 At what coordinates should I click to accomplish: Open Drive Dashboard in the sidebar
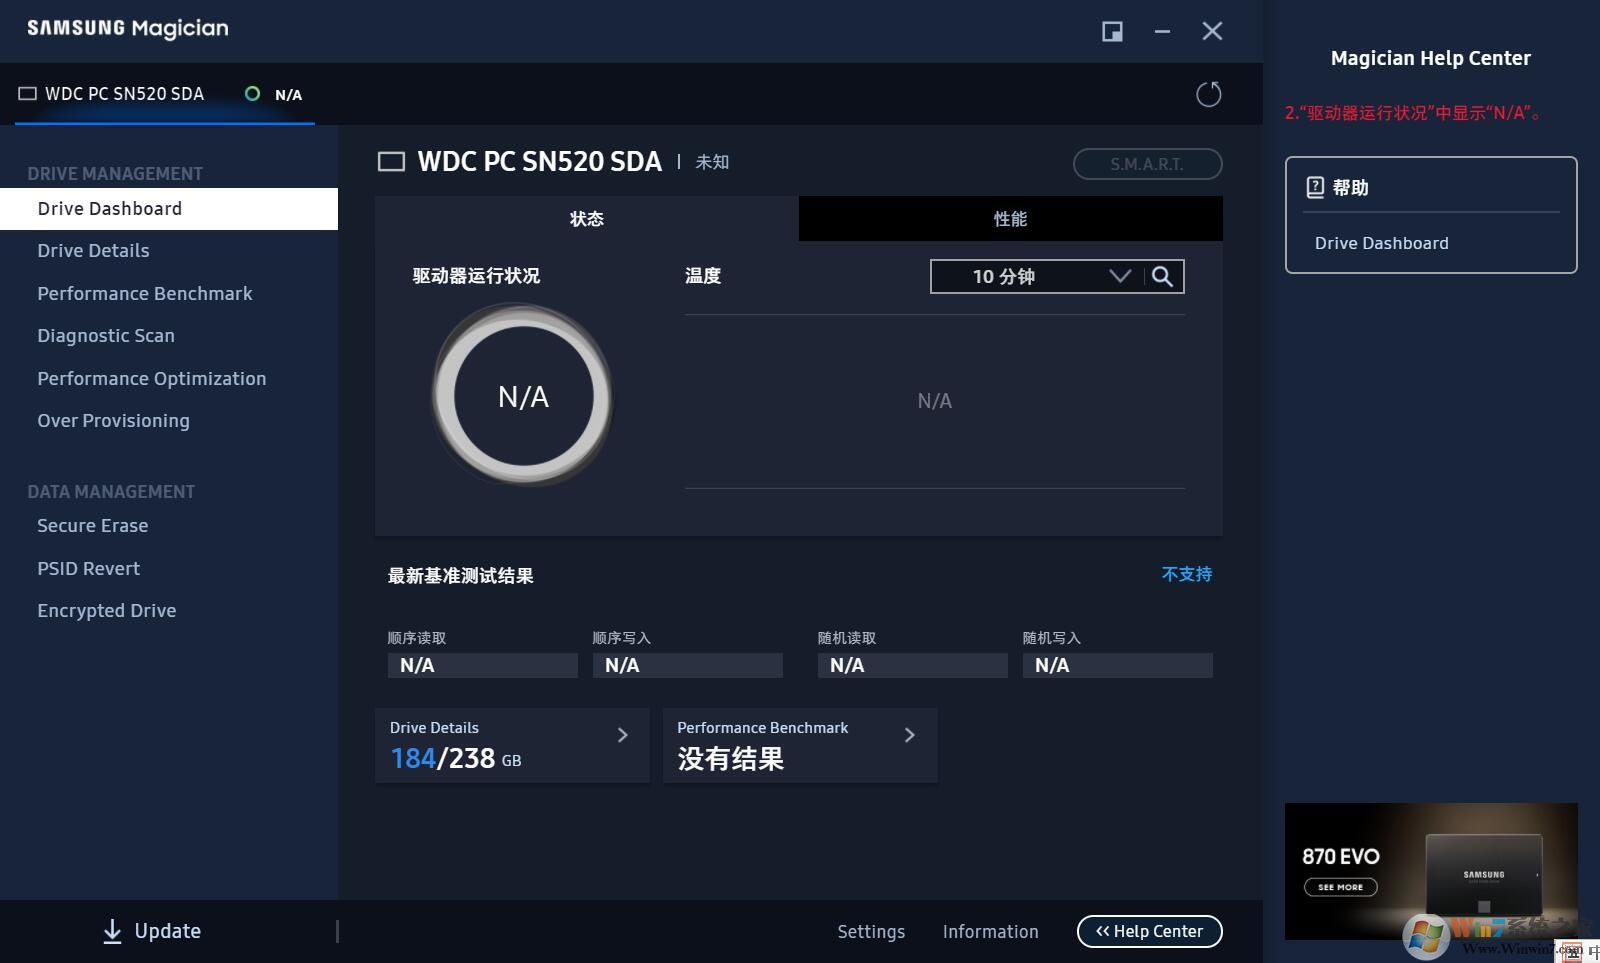(169, 209)
